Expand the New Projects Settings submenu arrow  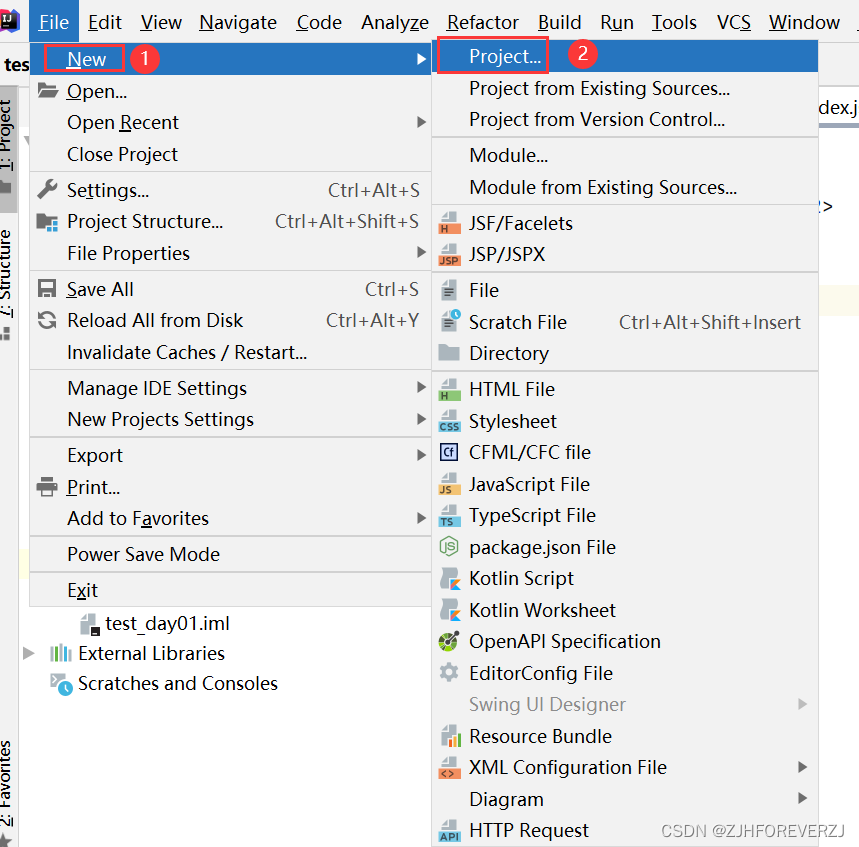(x=421, y=419)
